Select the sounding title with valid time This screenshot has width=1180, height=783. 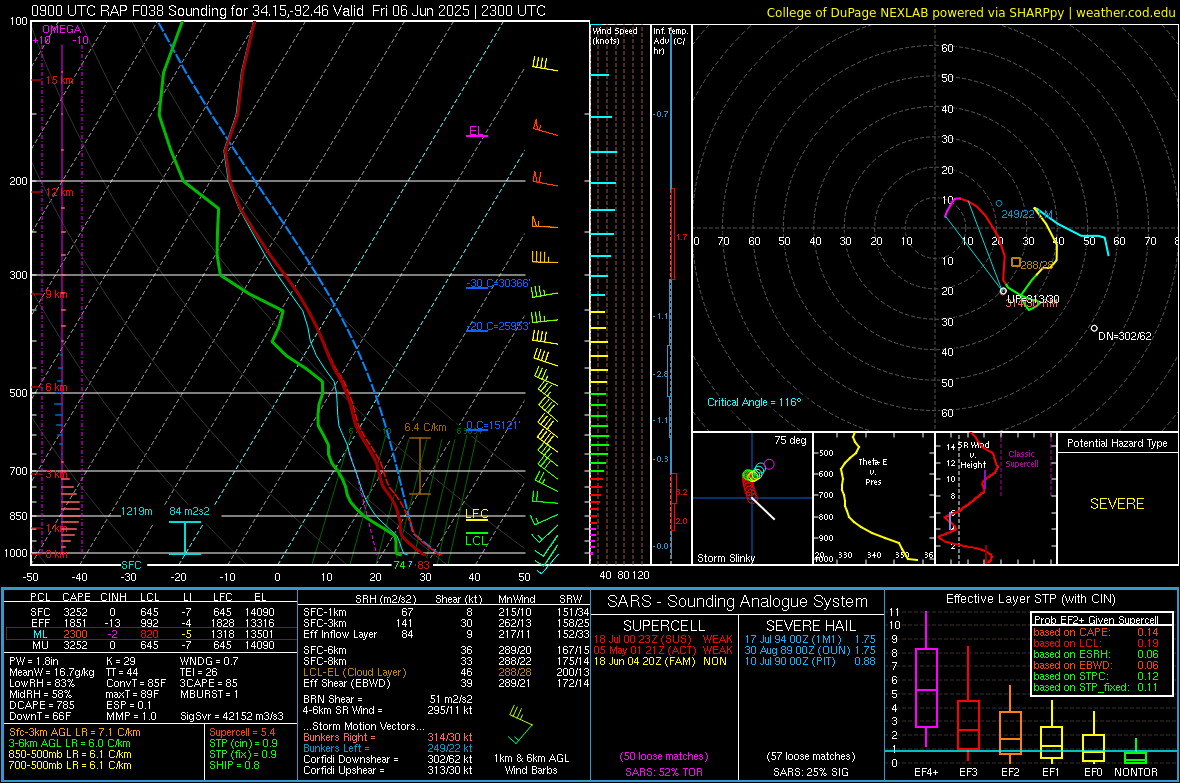288,11
